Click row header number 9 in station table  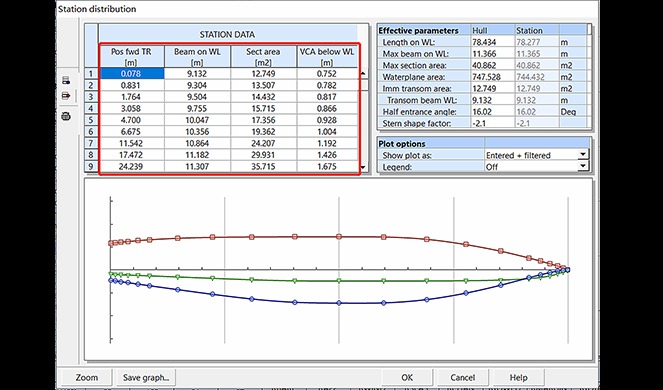90,167
